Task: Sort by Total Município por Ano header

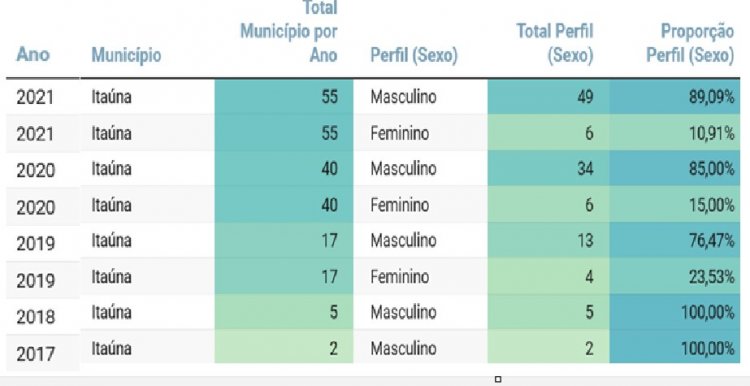Action: pos(288,32)
